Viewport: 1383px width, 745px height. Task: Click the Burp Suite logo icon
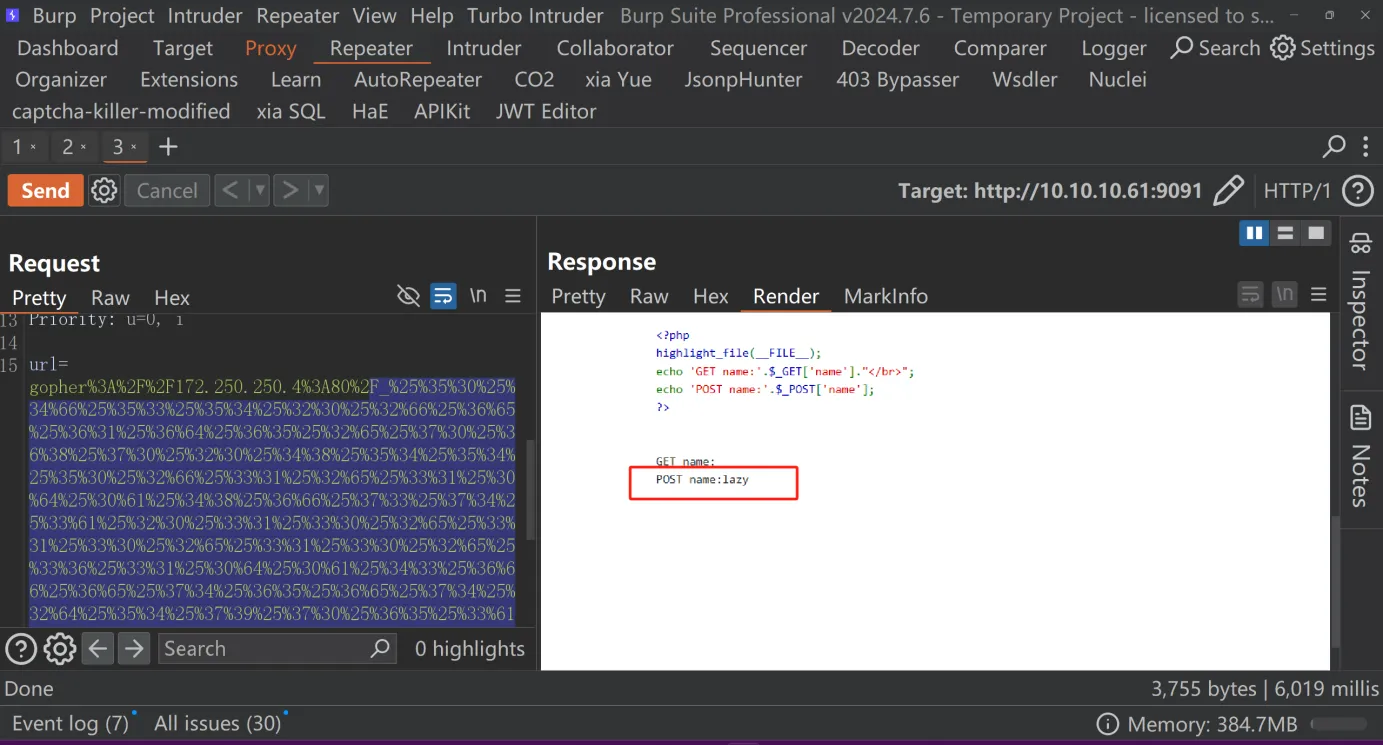point(14,16)
